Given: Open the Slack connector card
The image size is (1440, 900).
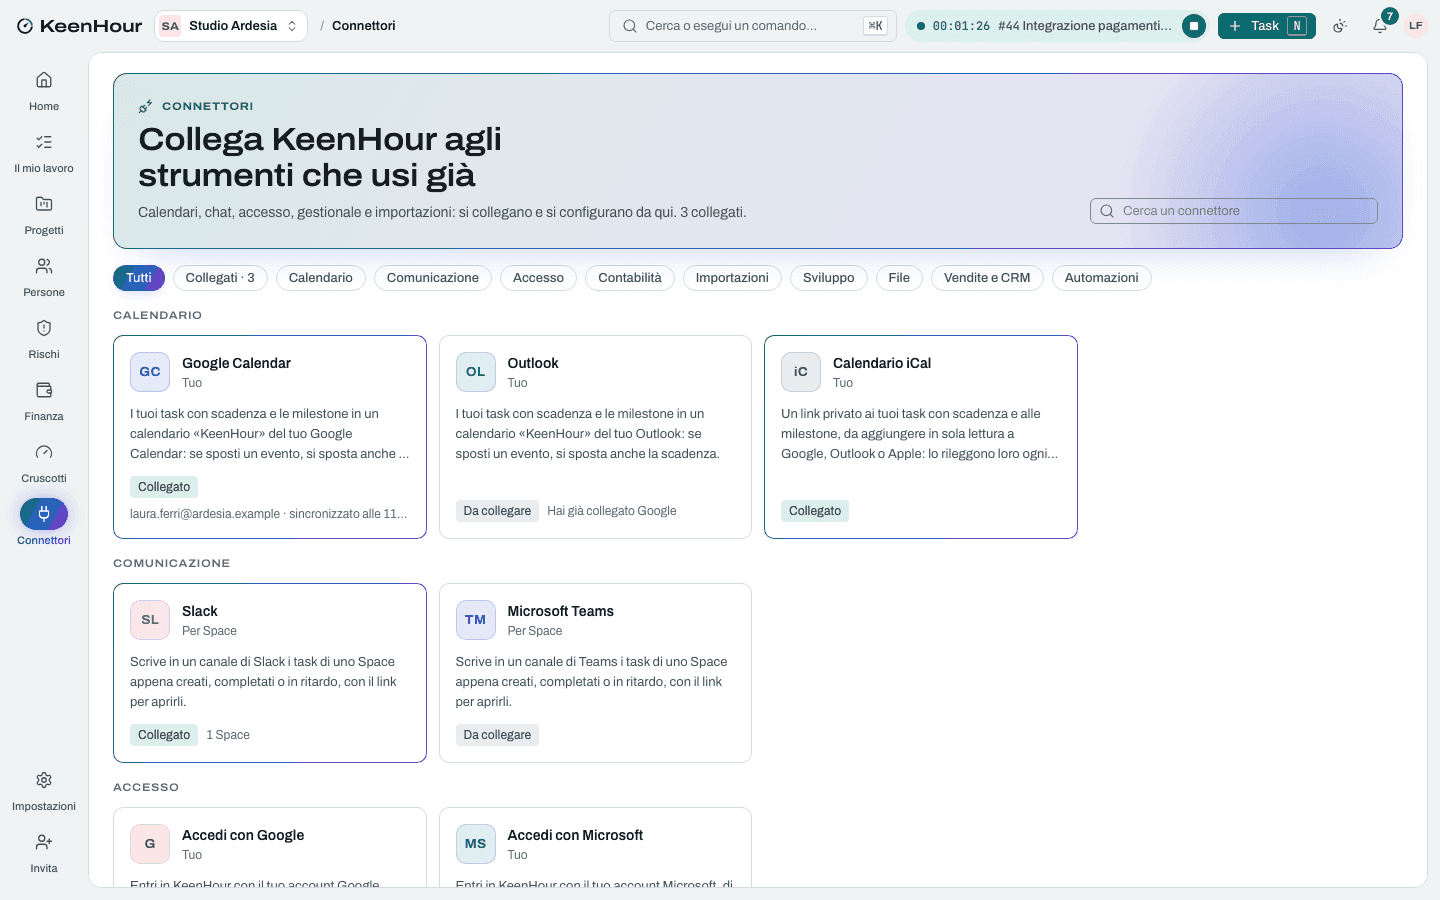Looking at the screenshot, I should [270, 673].
